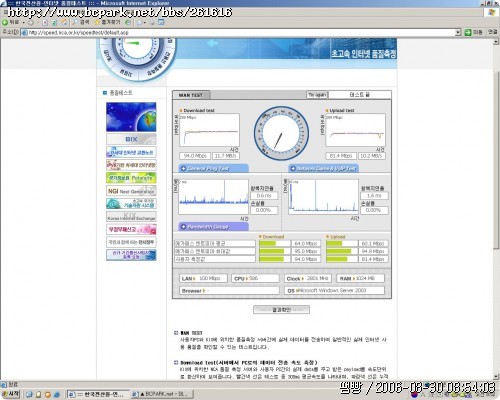Open the Mail button dropdown arrow
This screenshot has width=500, height=400.
[x=145, y=23]
